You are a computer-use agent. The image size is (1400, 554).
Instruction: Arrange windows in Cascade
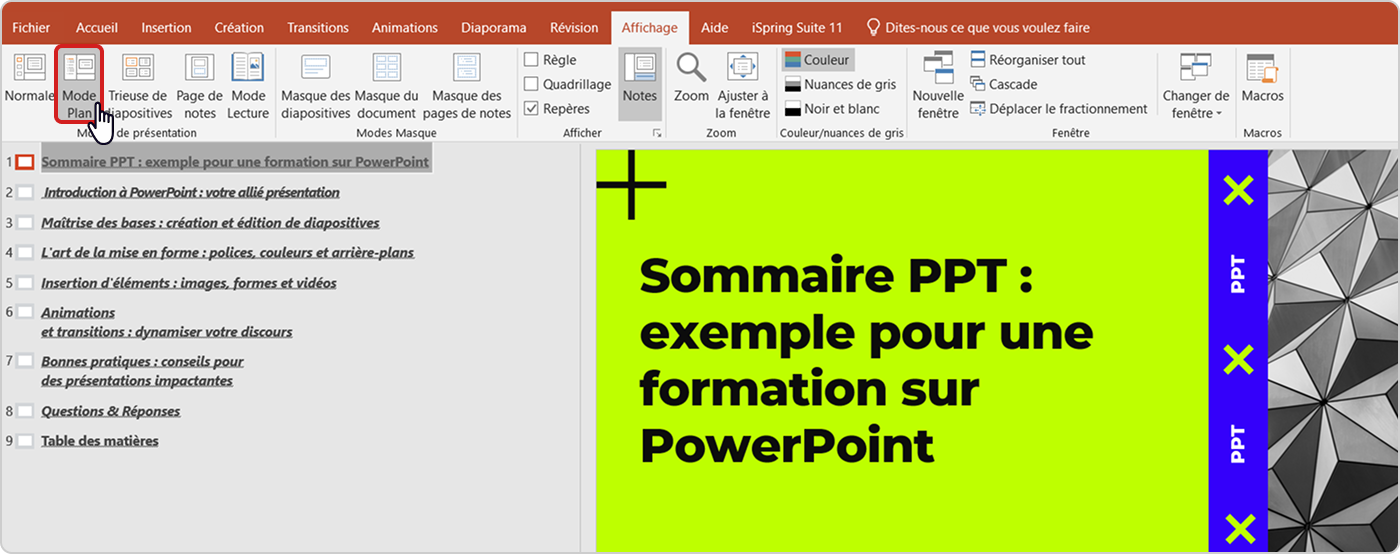click(1004, 84)
